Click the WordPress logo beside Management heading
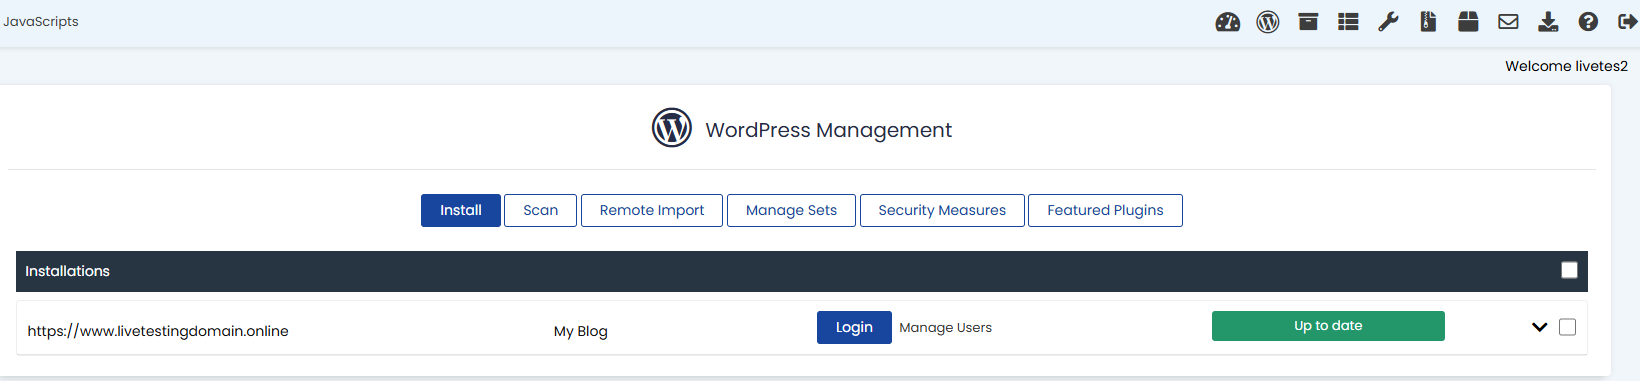The height and width of the screenshot is (381, 1640). [x=672, y=128]
